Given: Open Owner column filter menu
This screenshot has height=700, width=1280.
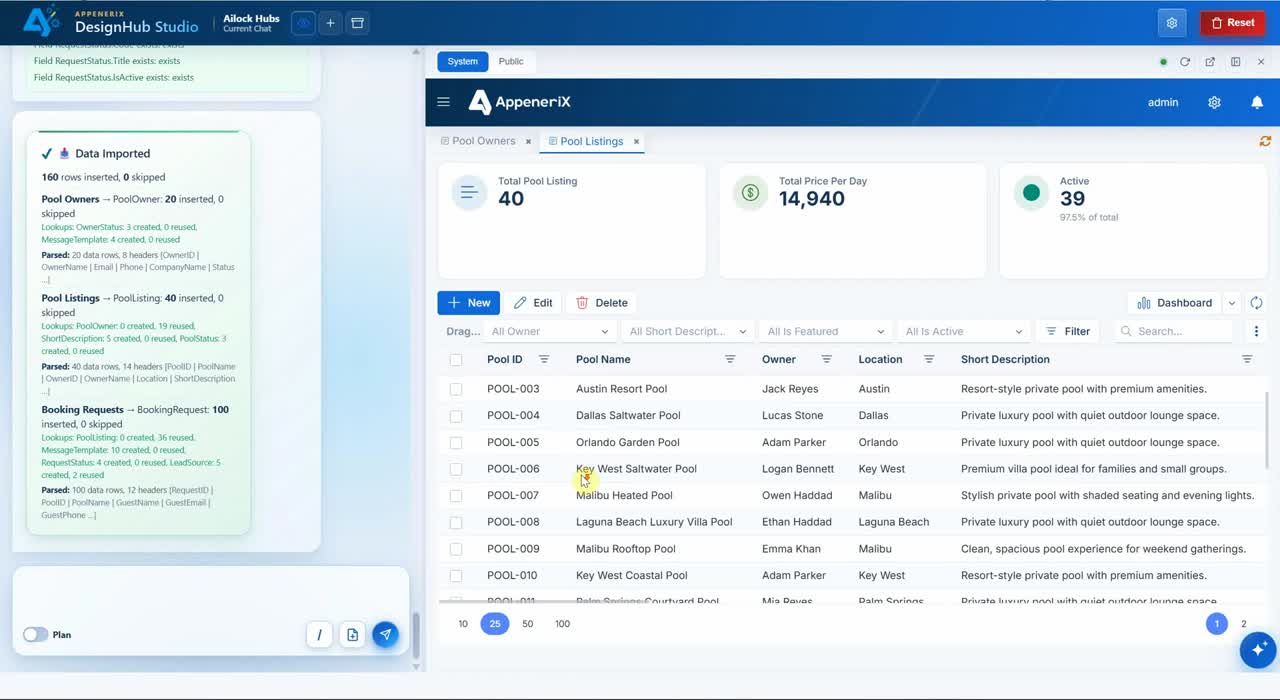Looking at the screenshot, I should click(827, 359).
